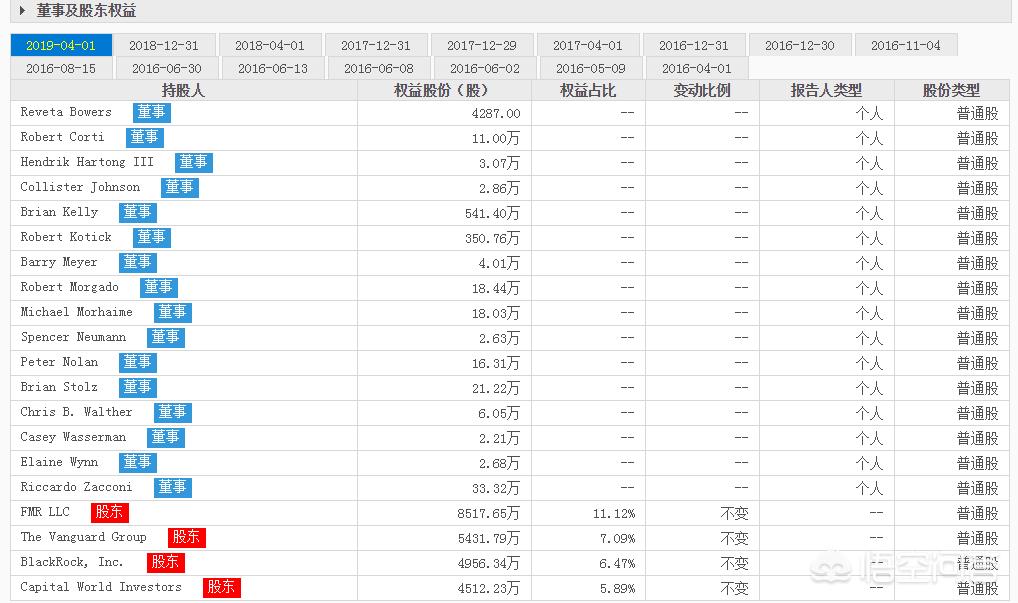Click the 变动比例 column header
1018x603 pixels.
pyautogui.click(x=702, y=90)
